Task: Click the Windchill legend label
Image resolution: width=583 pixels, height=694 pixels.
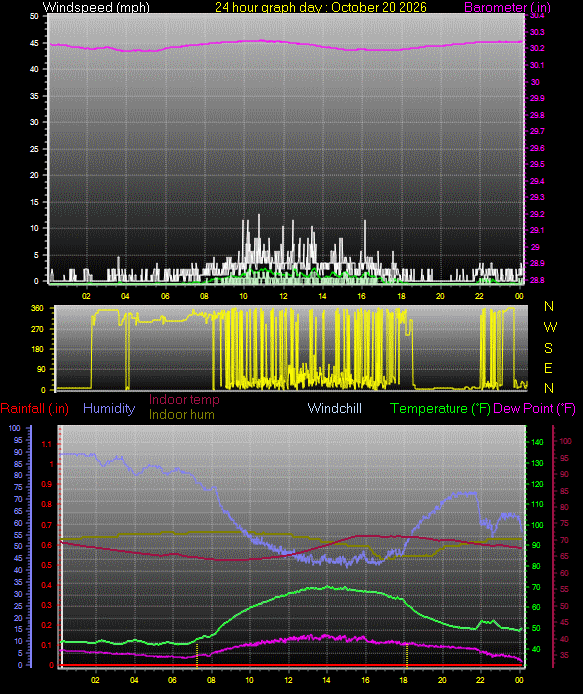Action: [335, 408]
